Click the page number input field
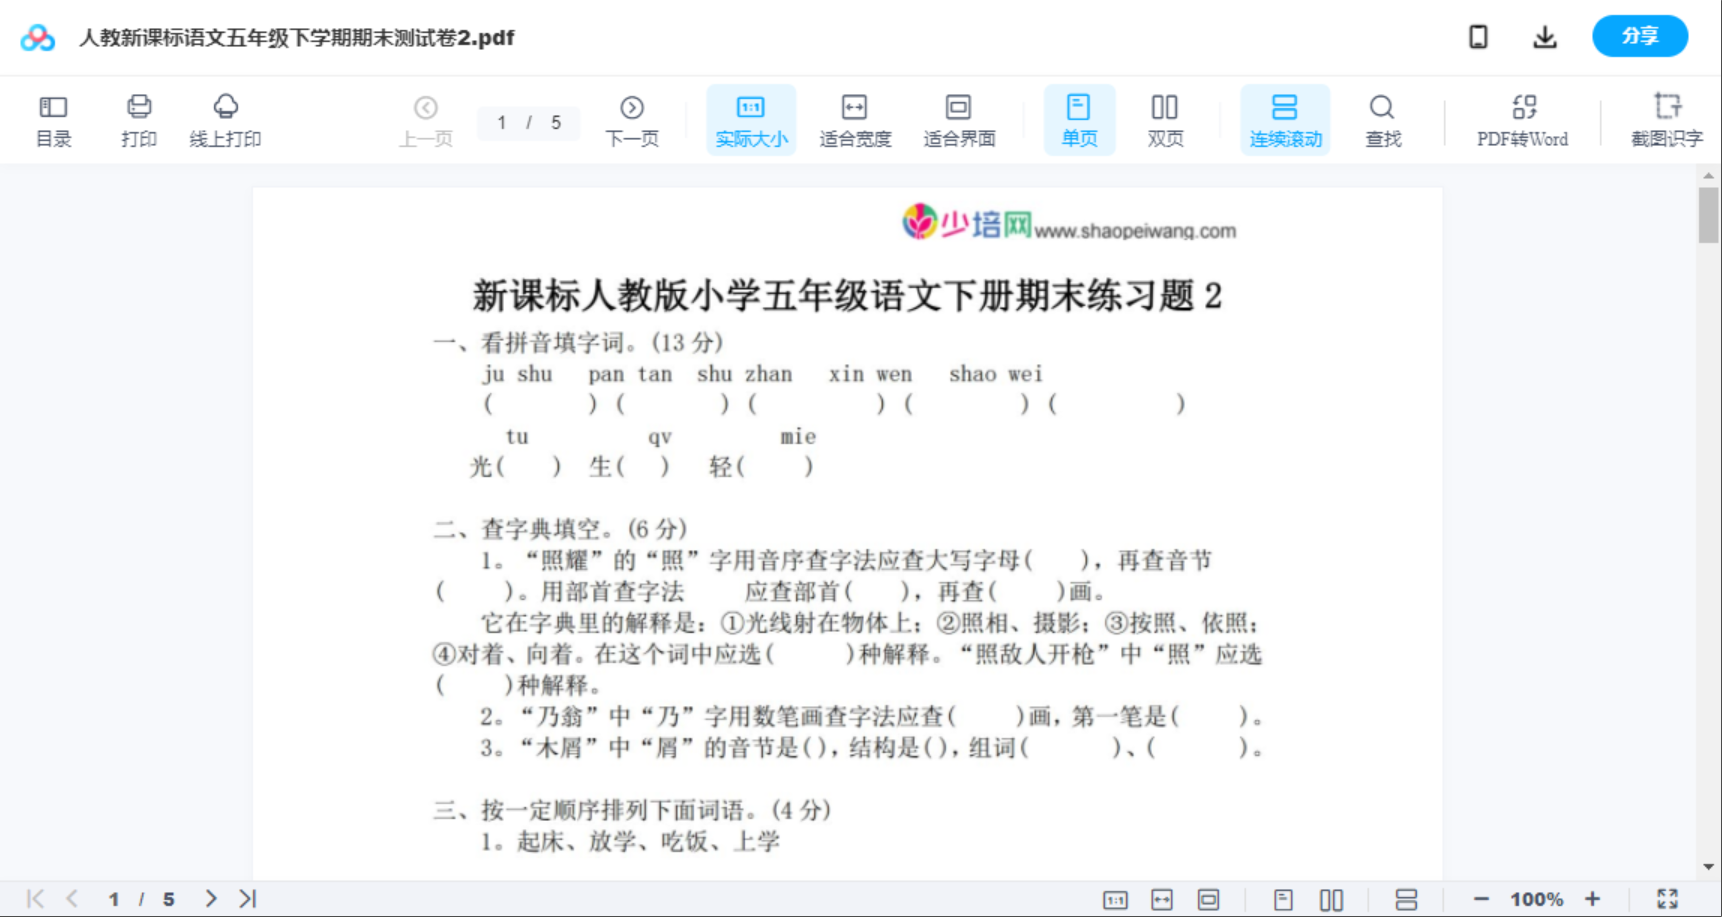Screen dimensions: 1722x917 [x=514, y=123]
